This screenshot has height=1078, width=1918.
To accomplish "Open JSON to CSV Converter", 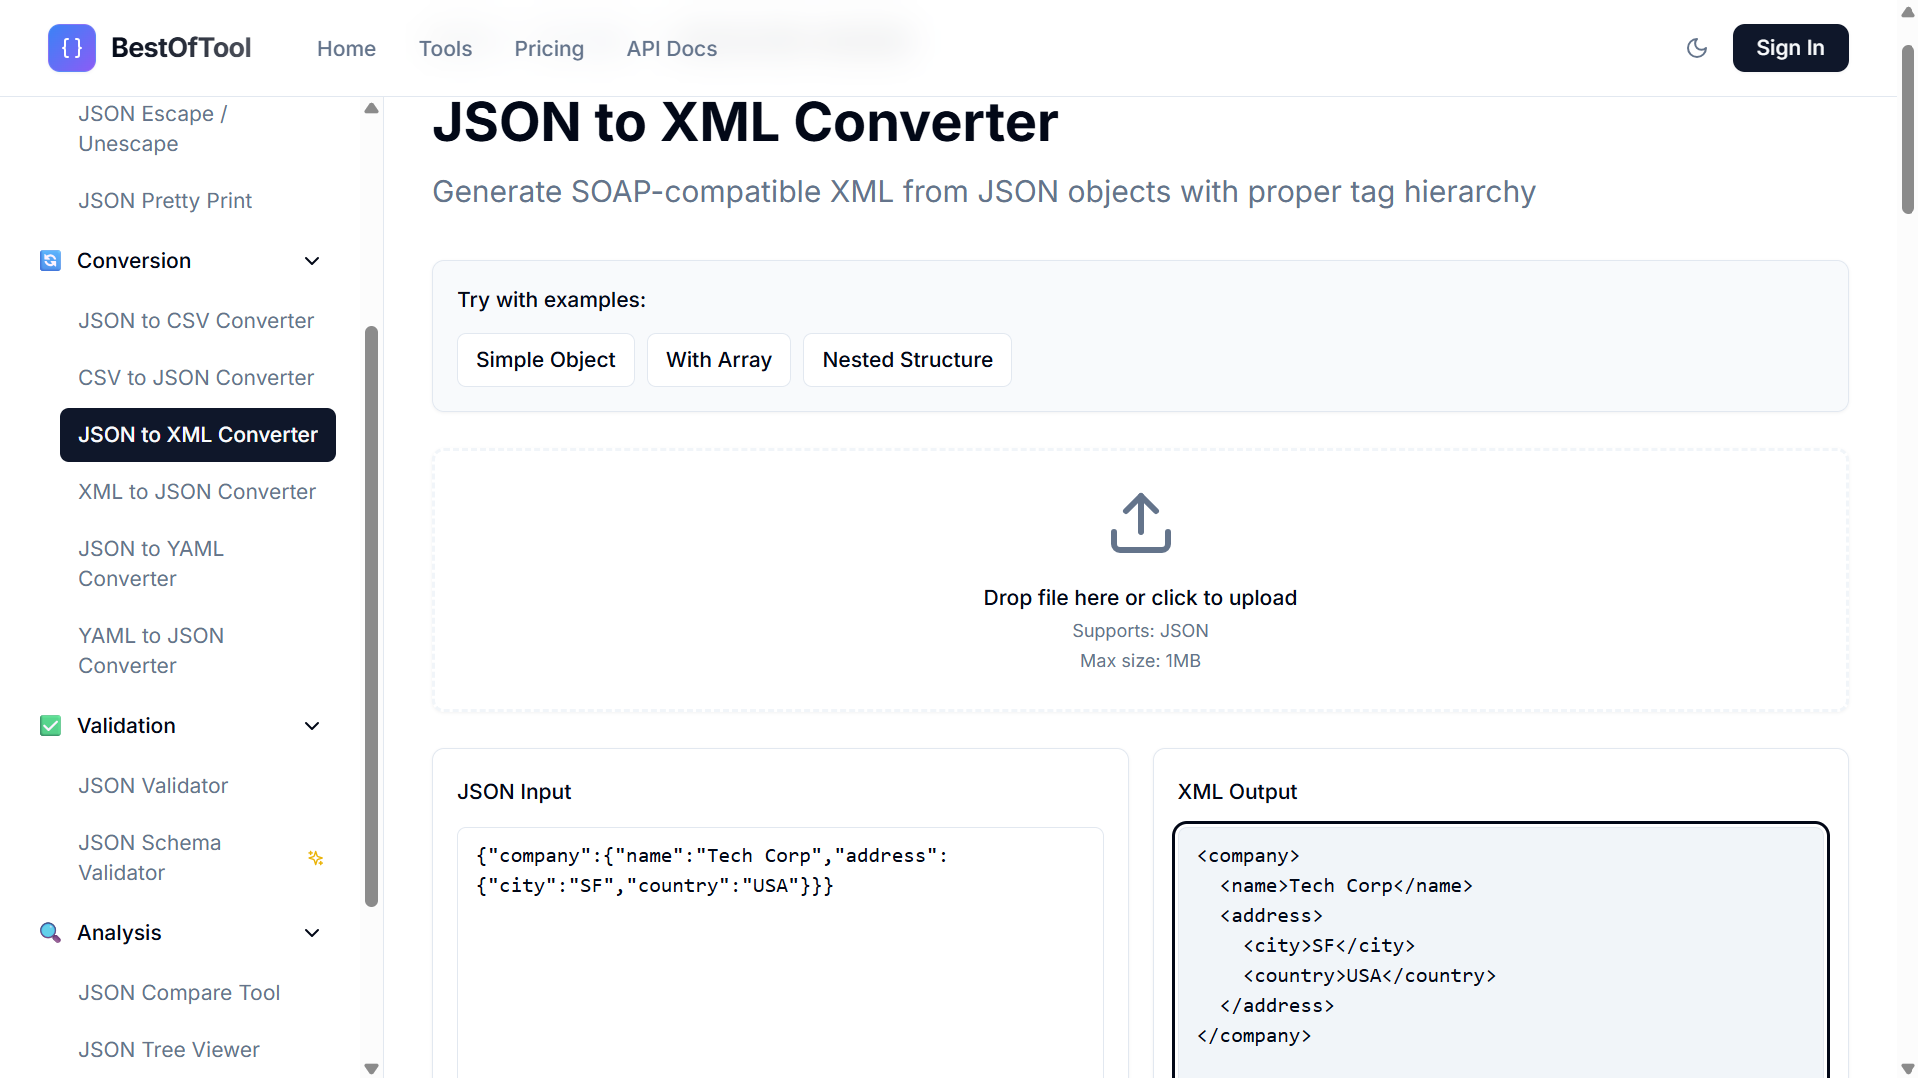I will (196, 321).
